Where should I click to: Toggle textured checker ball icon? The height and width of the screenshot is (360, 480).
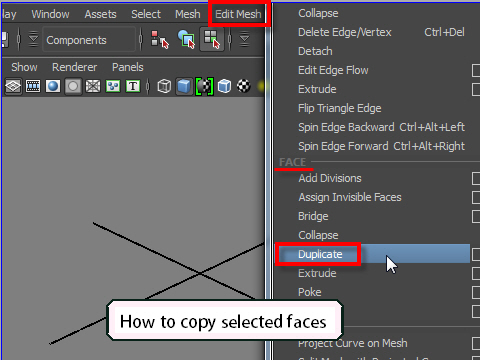click(x=244, y=86)
